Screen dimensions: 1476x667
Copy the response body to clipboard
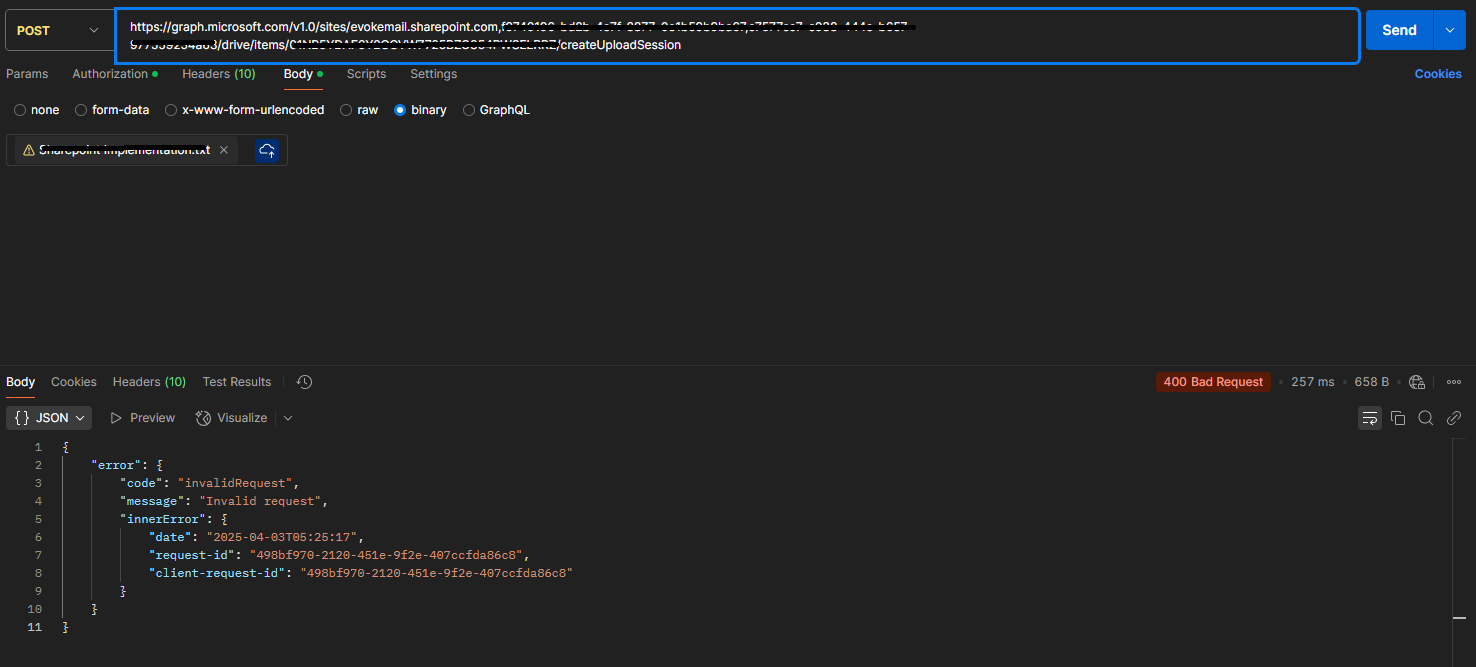pos(1398,418)
